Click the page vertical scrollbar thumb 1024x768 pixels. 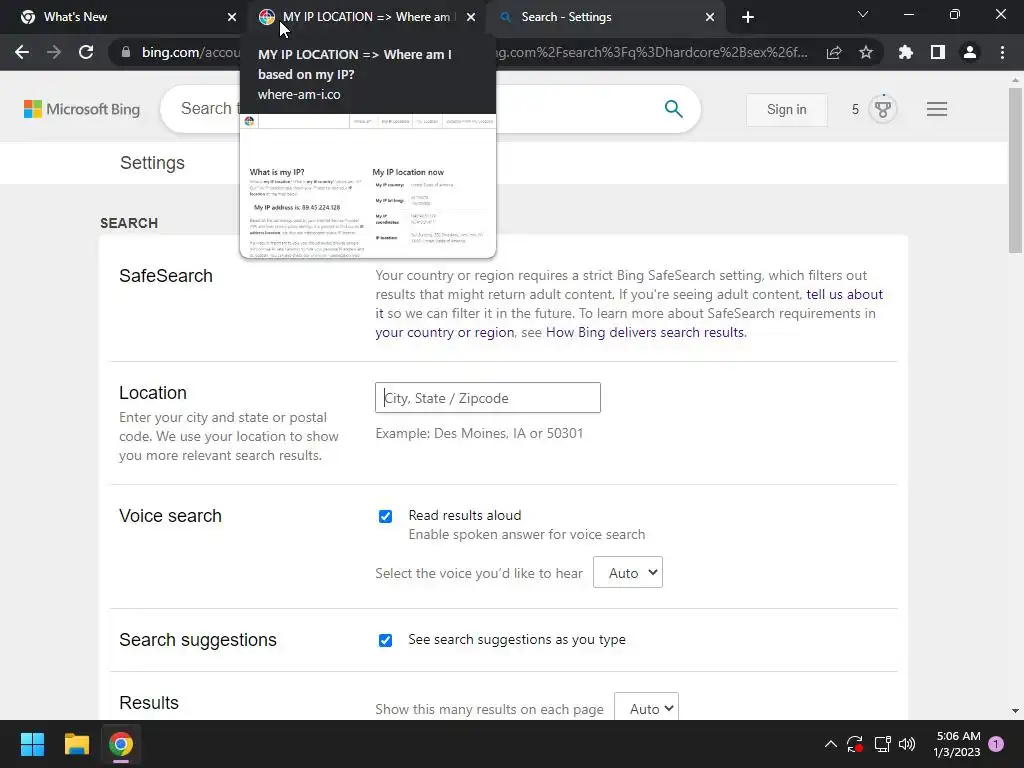pos(1015,170)
